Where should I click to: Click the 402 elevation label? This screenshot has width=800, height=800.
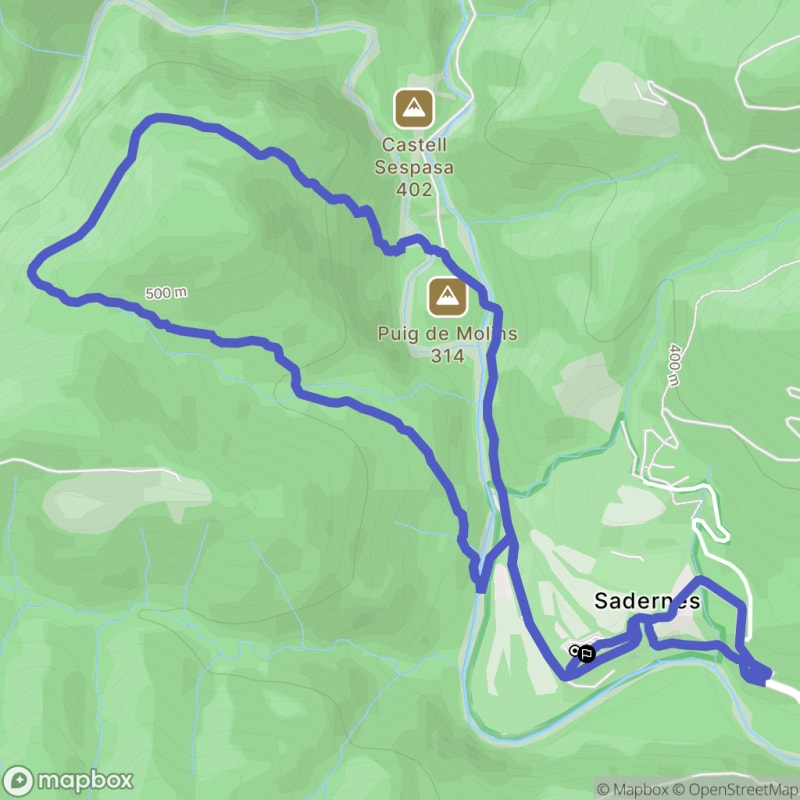[414, 189]
